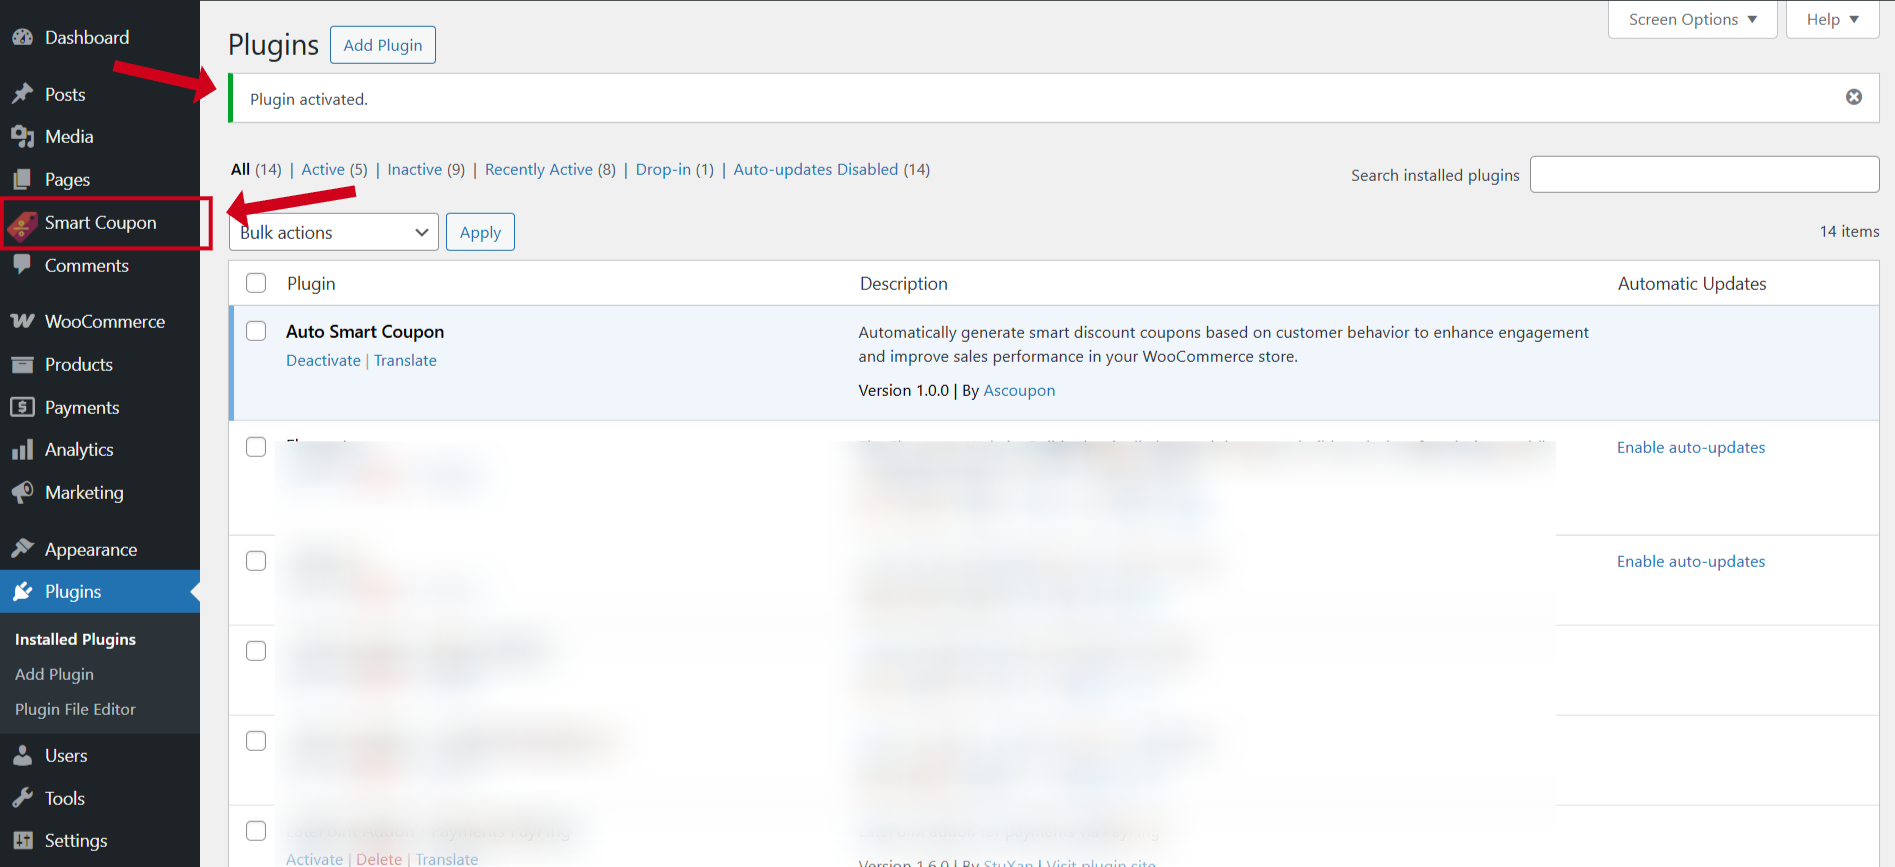The height and width of the screenshot is (867, 1895).
Task: Click the Tools wrench icon
Action: [x=22, y=798]
